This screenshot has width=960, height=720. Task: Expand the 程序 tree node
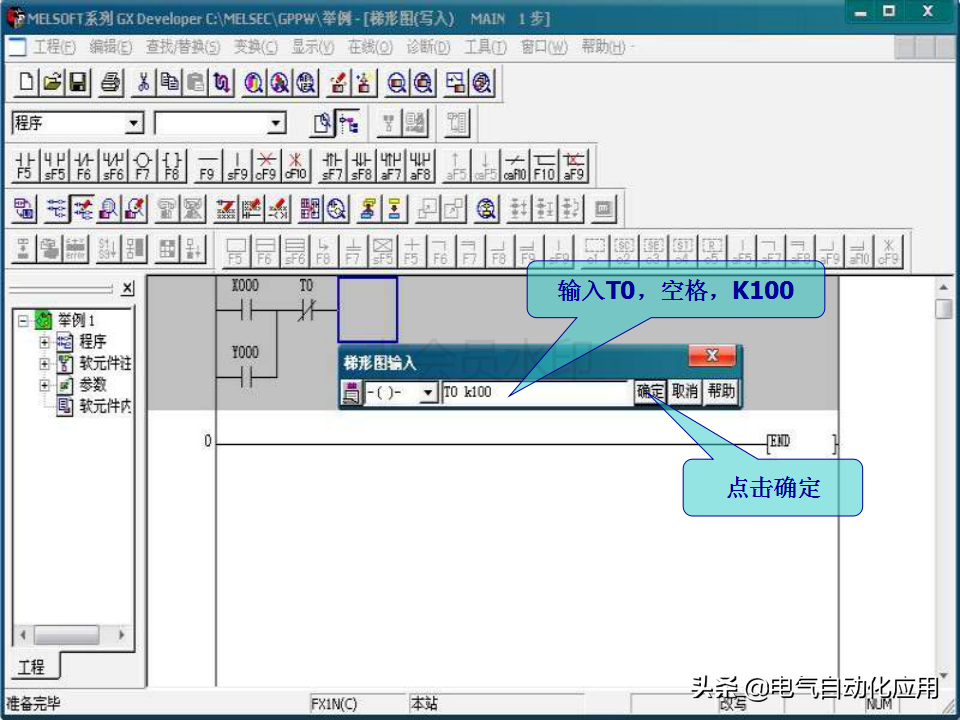pyautogui.click(x=44, y=342)
